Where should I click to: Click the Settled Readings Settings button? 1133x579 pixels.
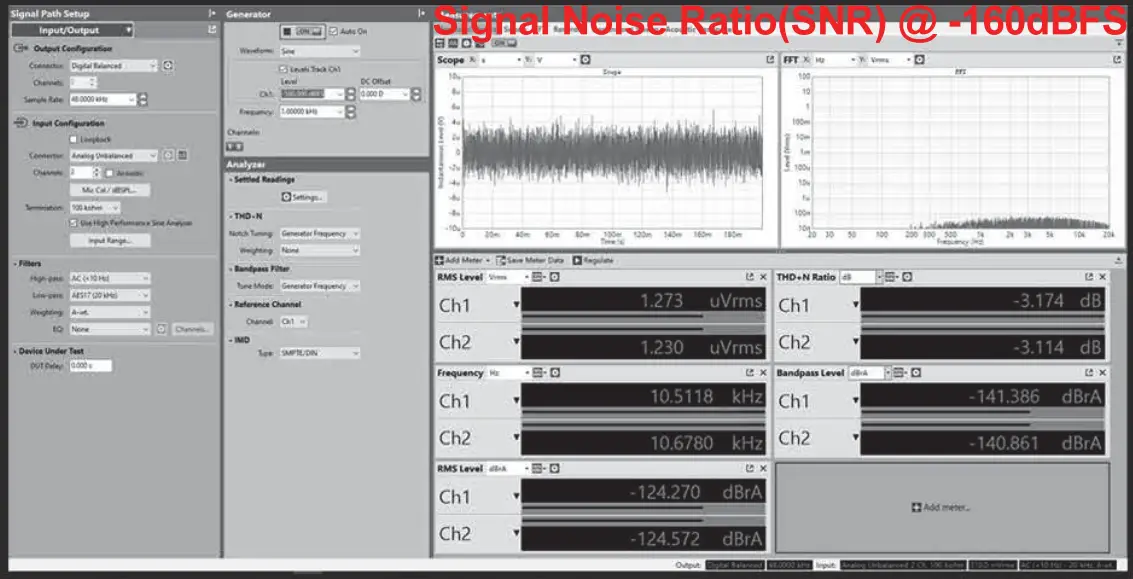[x=303, y=197]
